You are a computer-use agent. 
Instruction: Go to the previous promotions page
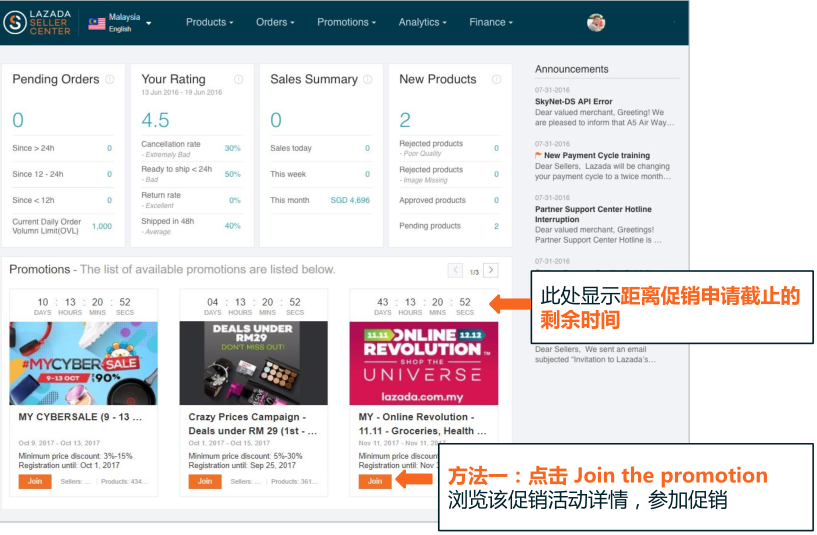(455, 270)
